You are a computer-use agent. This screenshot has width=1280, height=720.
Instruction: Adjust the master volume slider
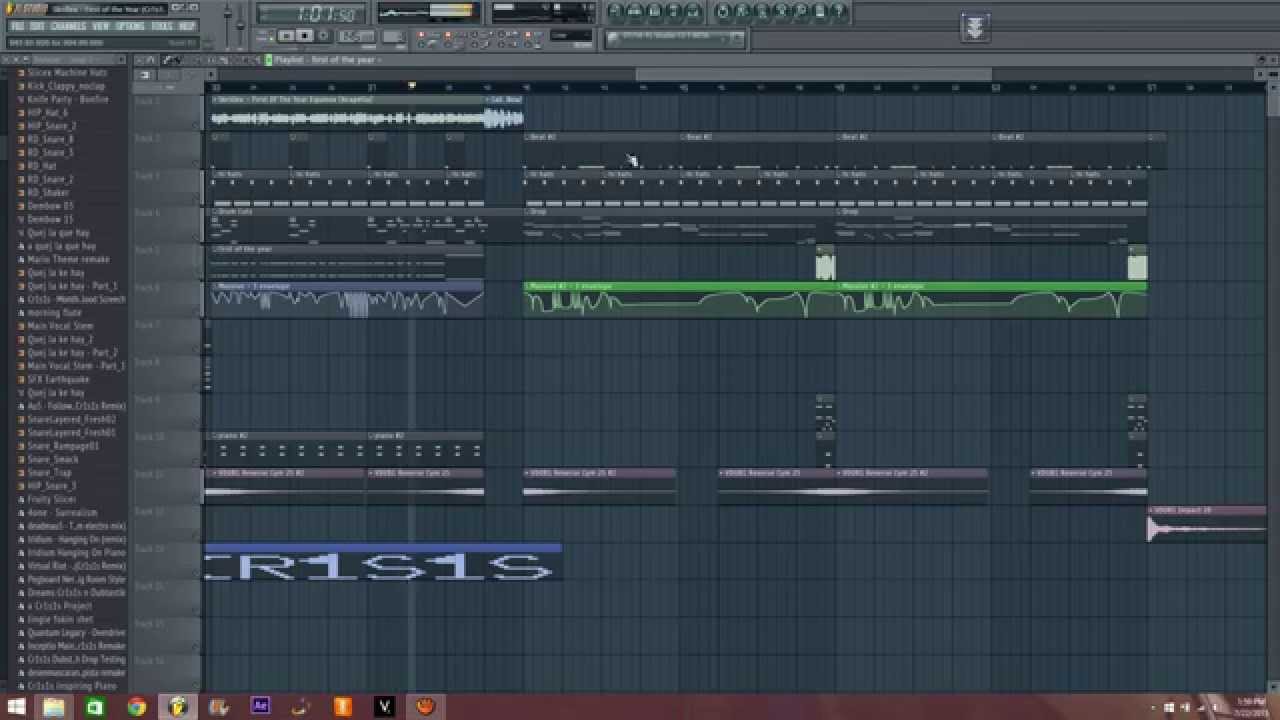pyautogui.click(x=228, y=15)
